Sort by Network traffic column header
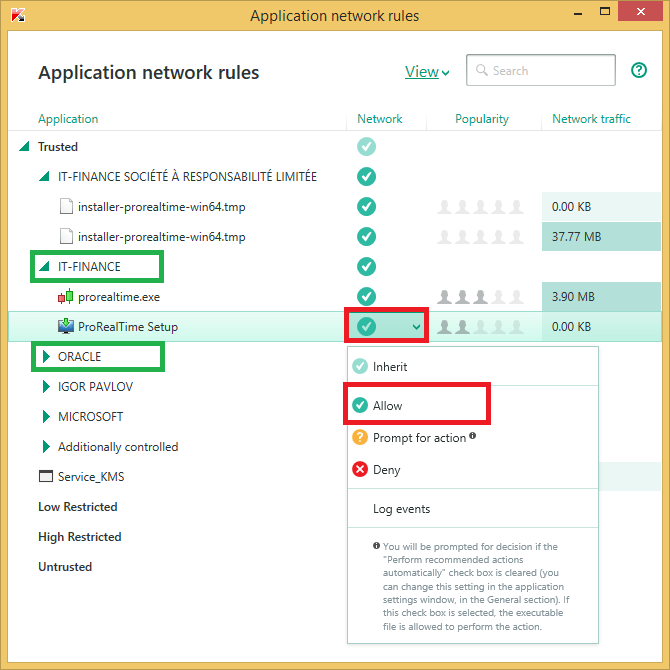Image resolution: width=670 pixels, height=670 pixels. tap(591, 118)
